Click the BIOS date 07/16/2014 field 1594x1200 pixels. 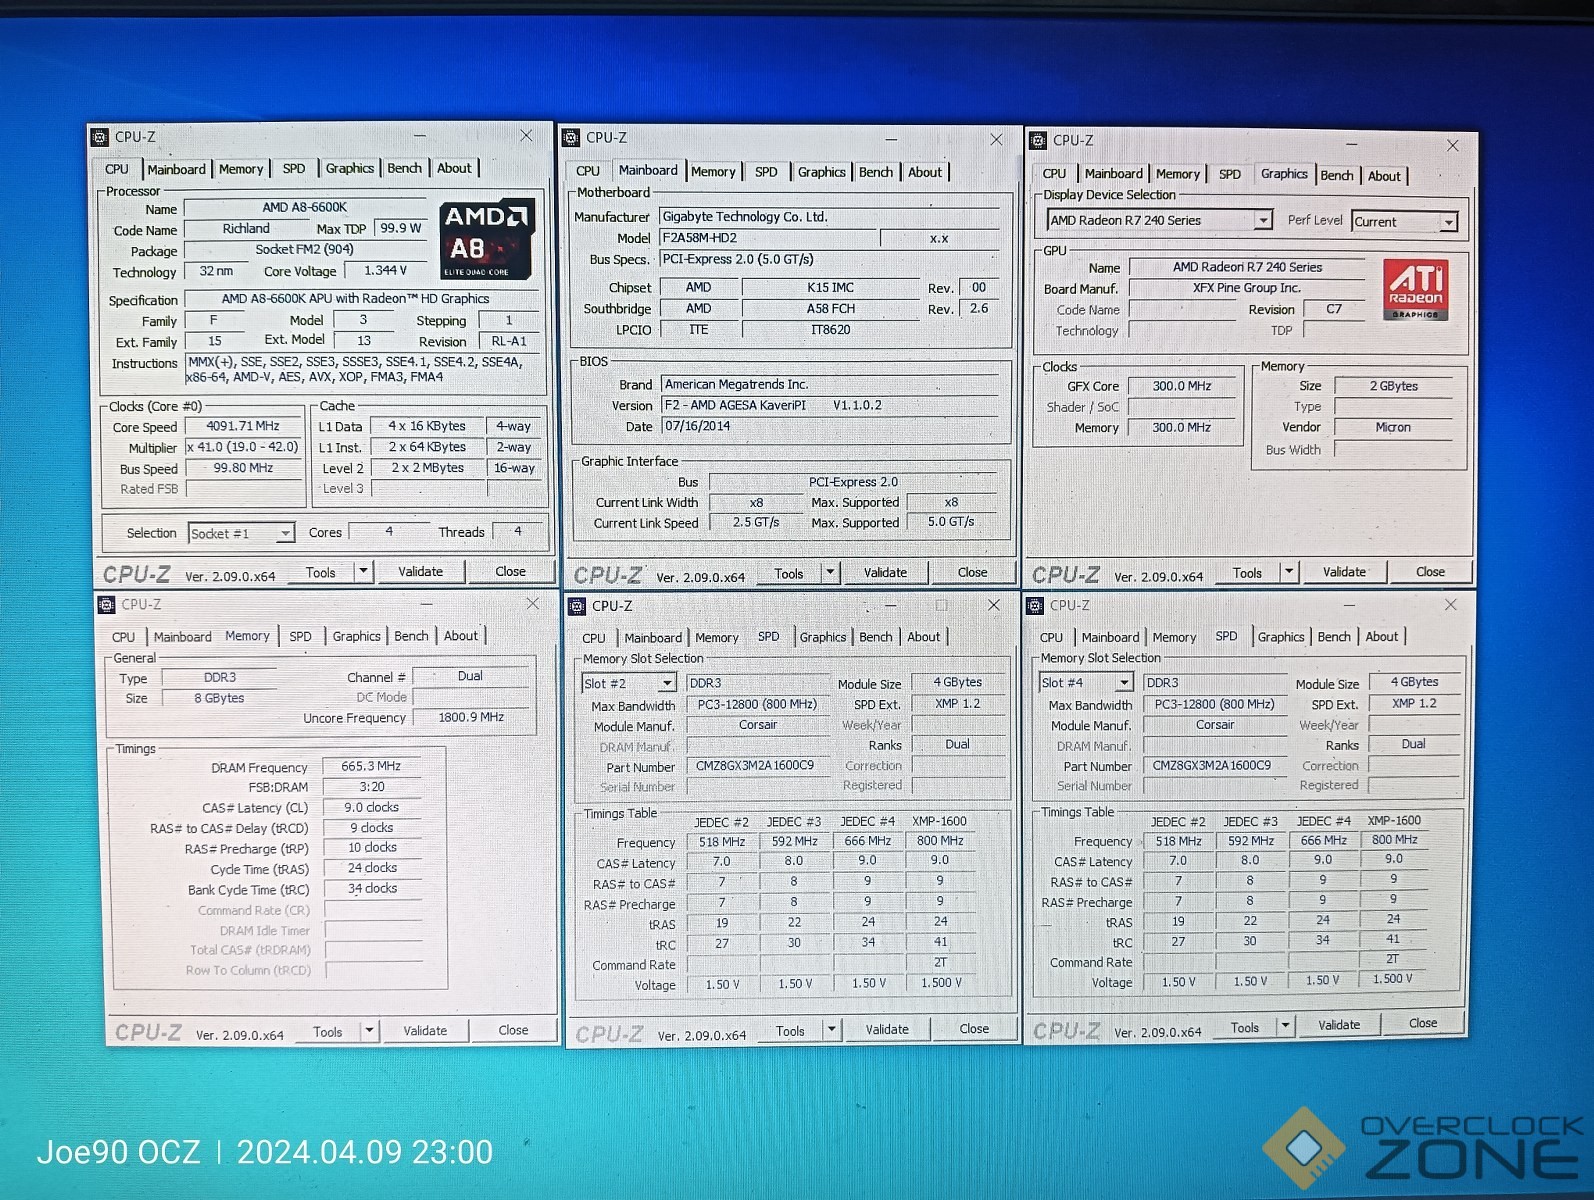[829, 427]
